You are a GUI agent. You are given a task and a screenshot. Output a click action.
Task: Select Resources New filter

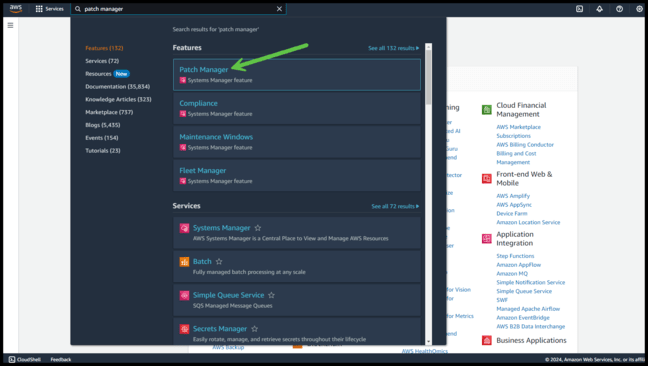point(107,74)
